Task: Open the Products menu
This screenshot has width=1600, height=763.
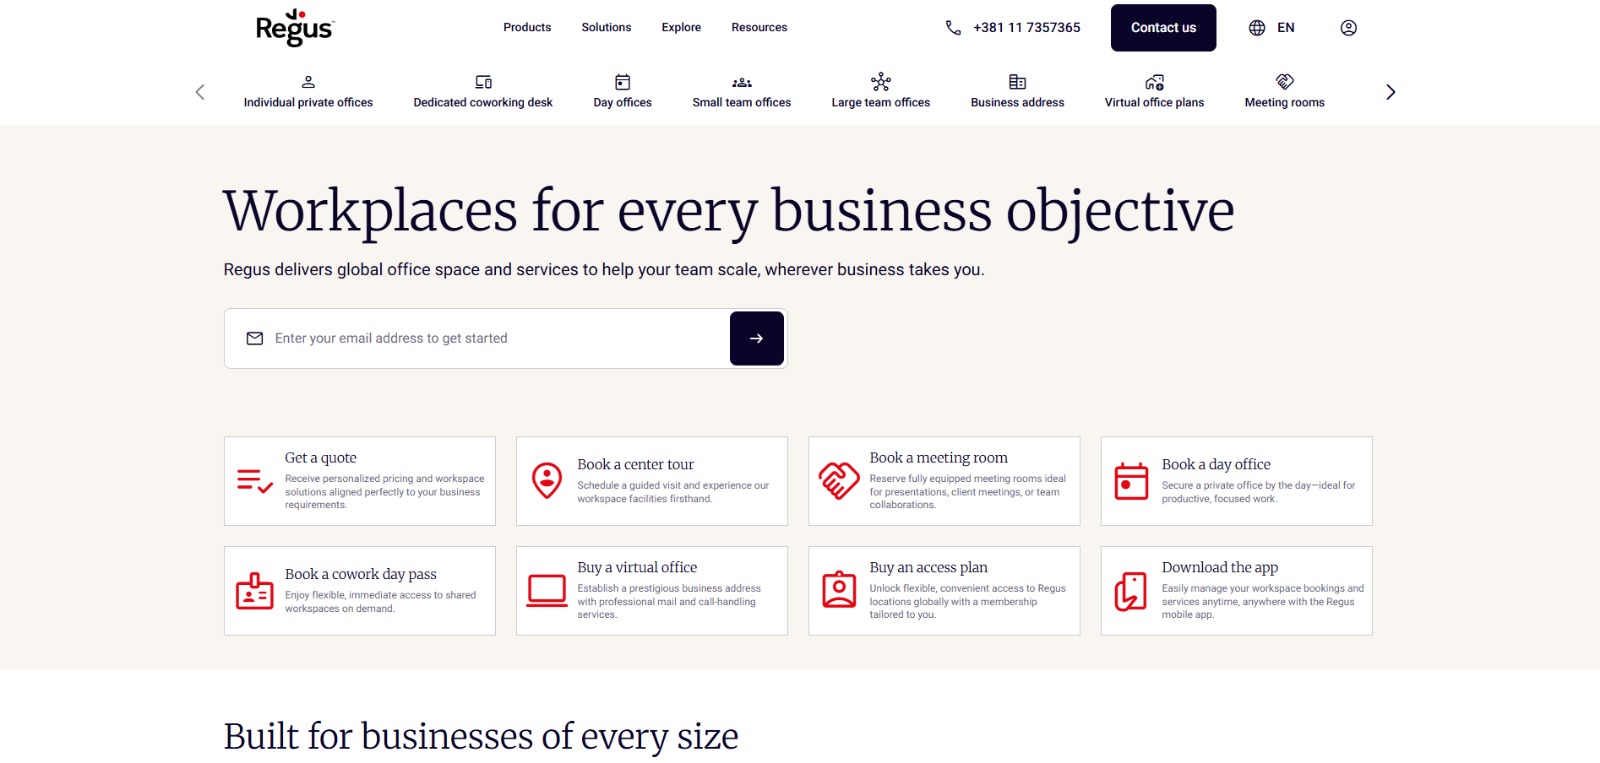Action: pyautogui.click(x=527, y=28)
